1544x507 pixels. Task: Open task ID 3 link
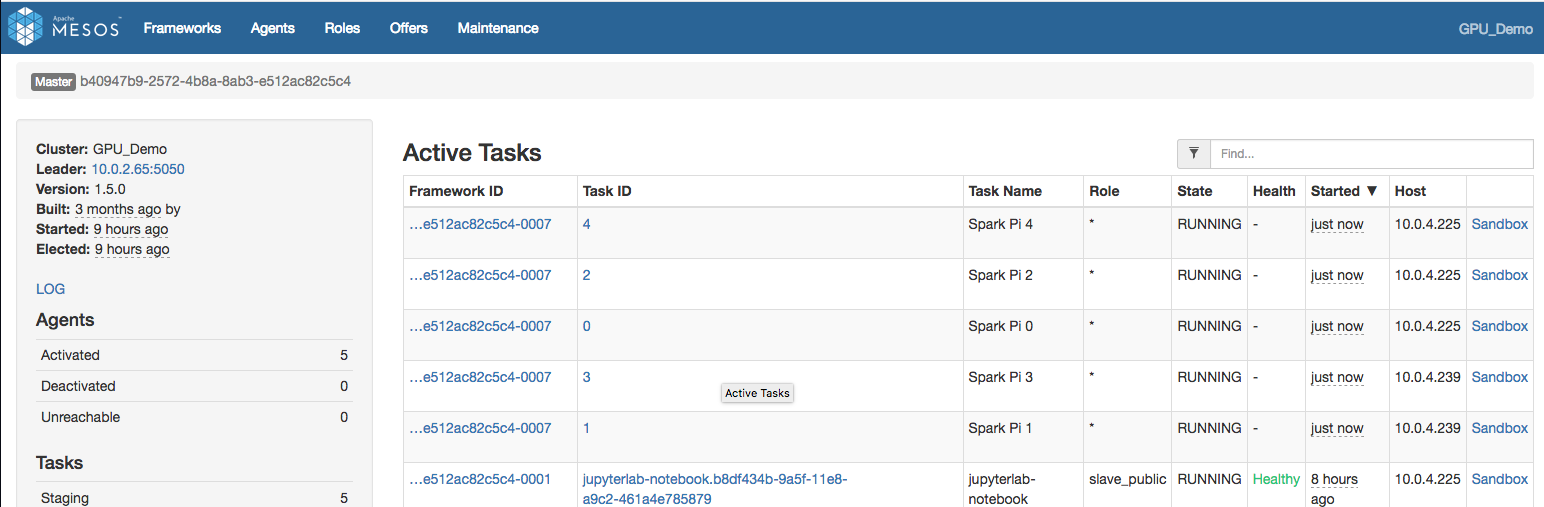[586, 377]
